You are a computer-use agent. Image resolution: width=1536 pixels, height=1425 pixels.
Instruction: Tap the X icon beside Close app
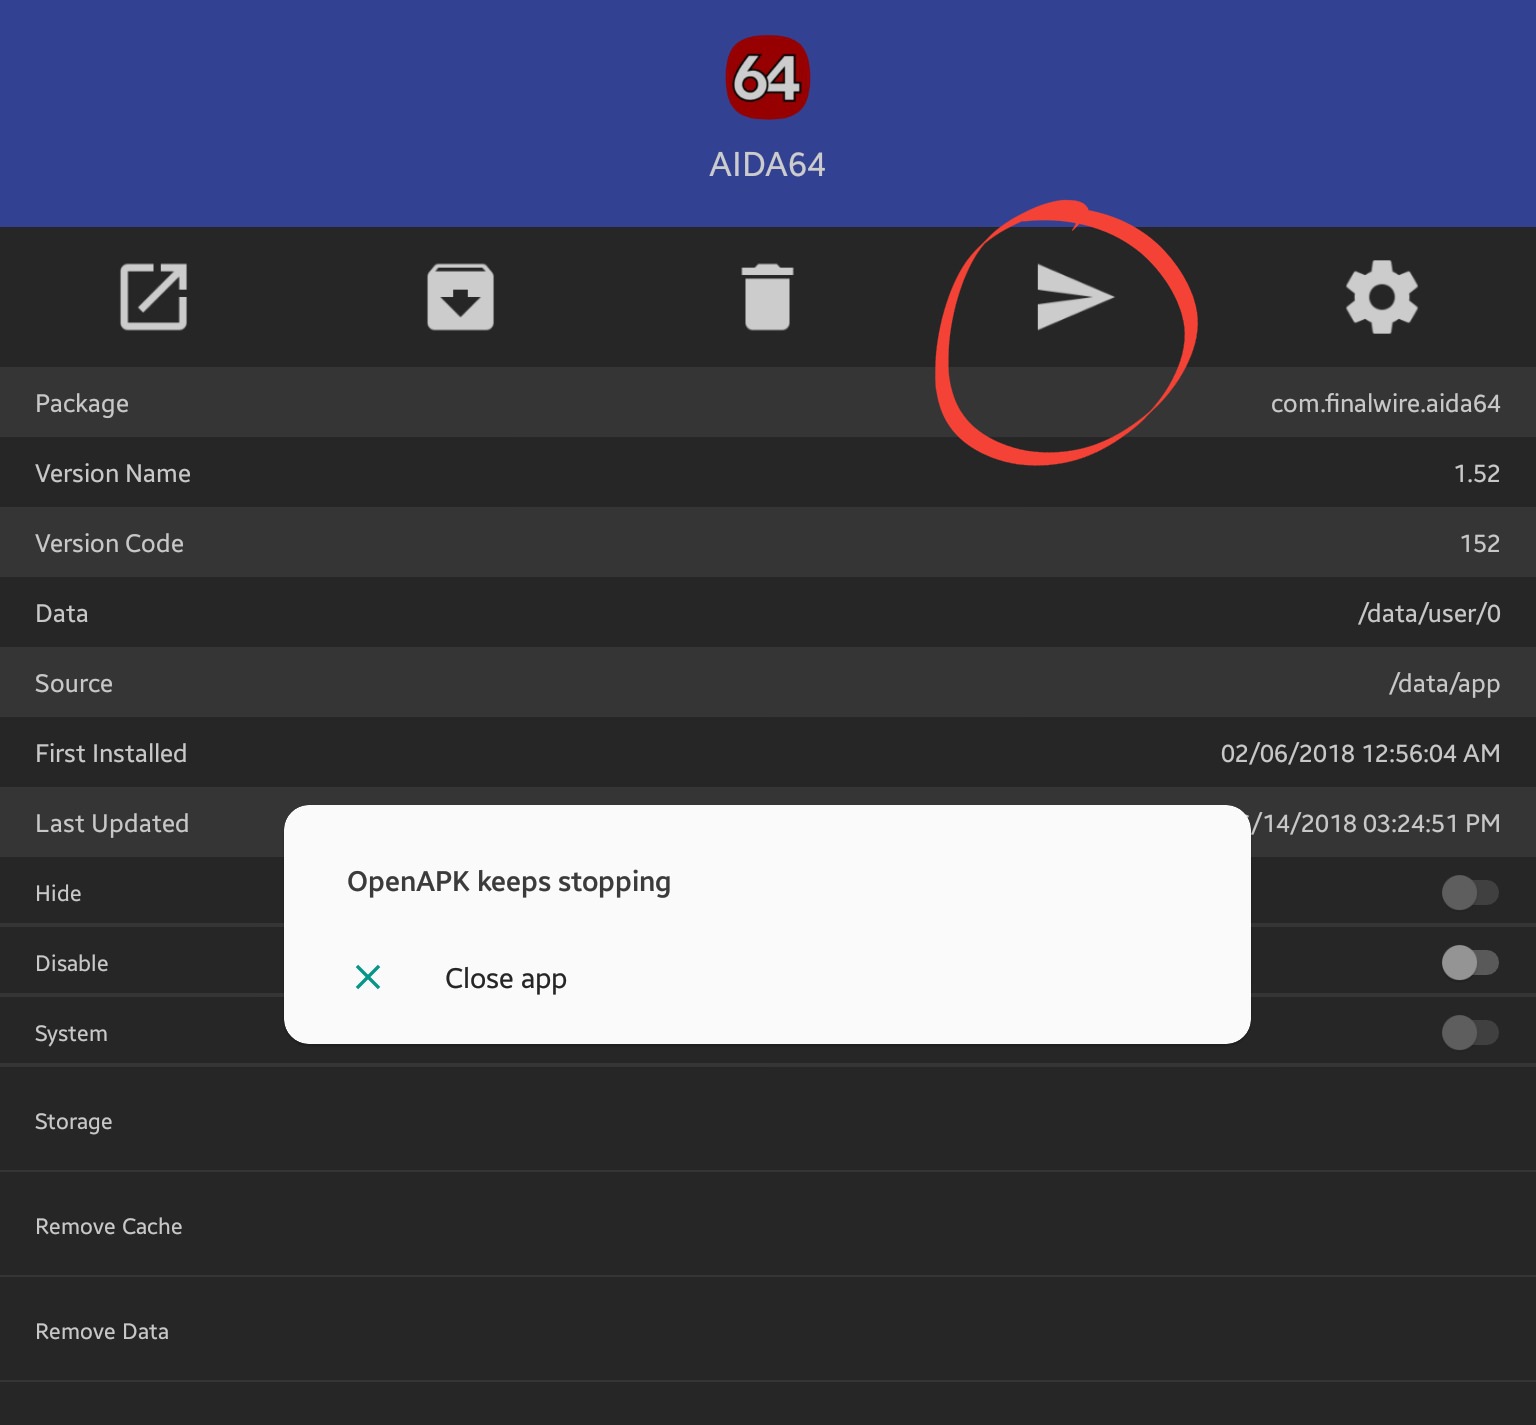[368, 977]
